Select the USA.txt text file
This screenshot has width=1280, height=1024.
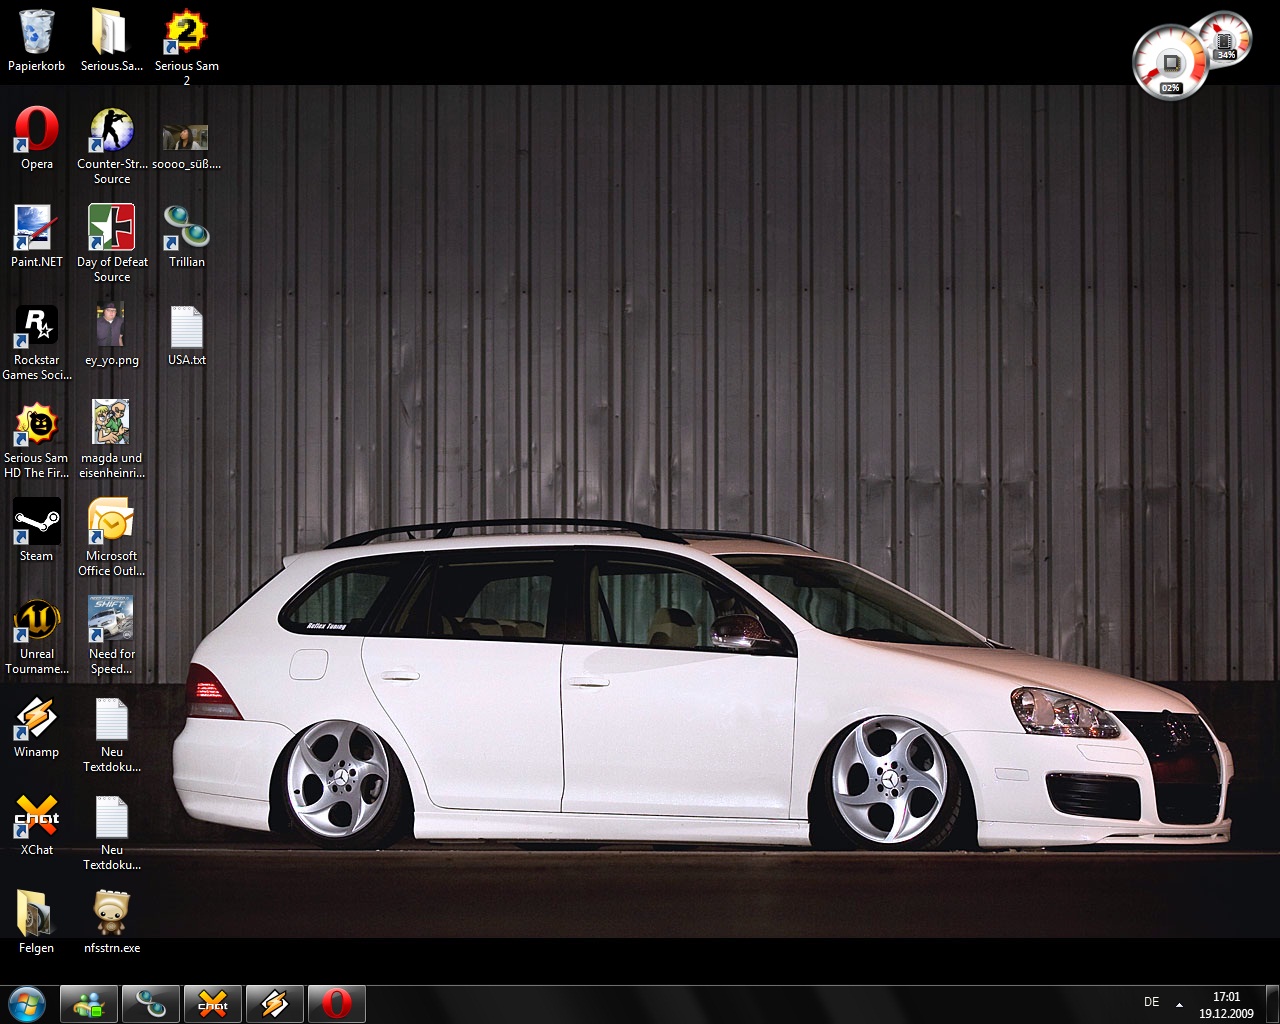[186, 327]
